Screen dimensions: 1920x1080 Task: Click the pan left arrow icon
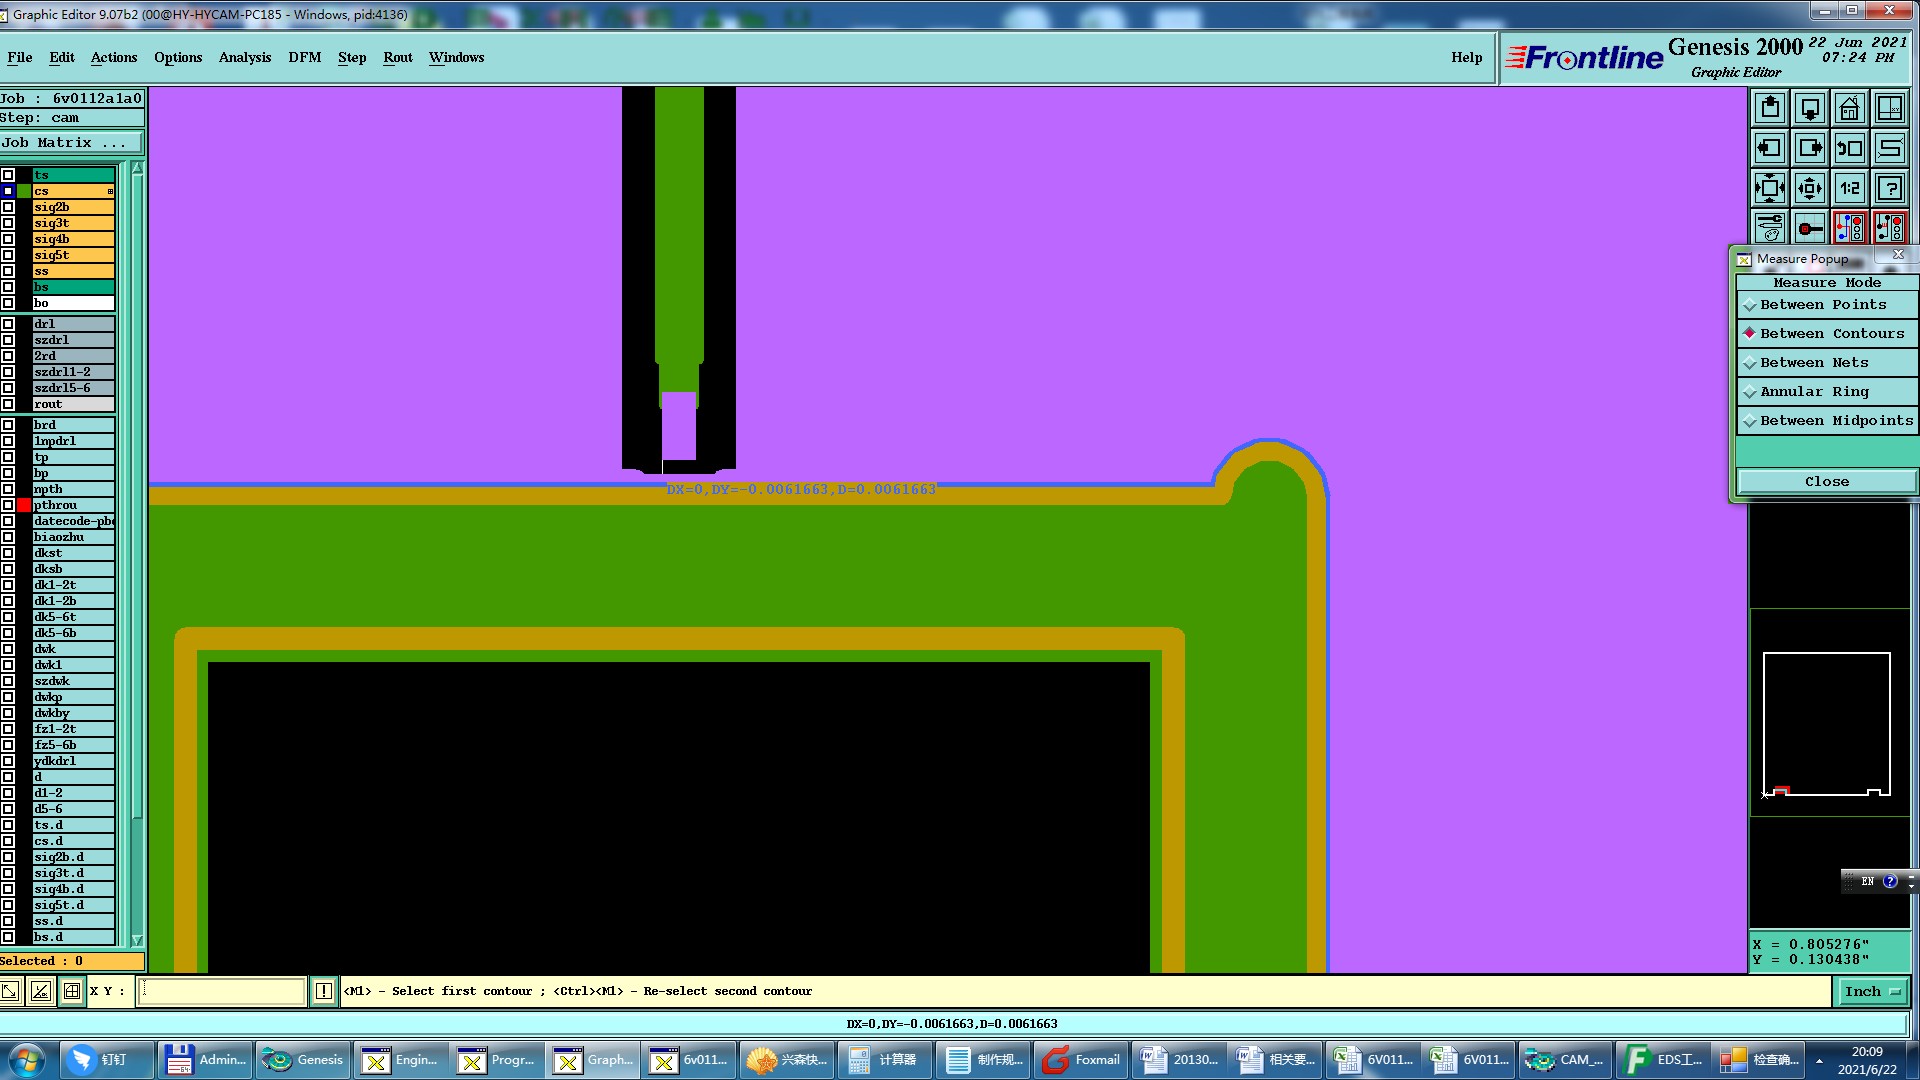[x=1770, y=148]
